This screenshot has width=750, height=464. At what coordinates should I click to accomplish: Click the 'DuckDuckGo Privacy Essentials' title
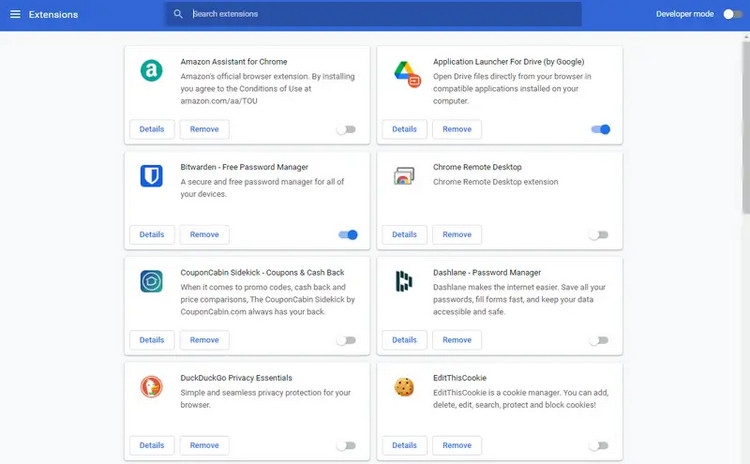236,377
